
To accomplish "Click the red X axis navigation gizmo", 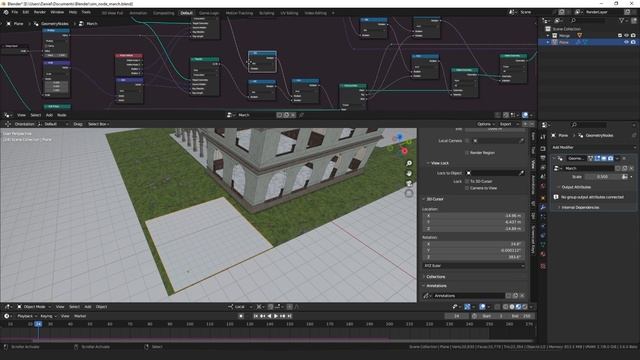I will tap(404, 151).
